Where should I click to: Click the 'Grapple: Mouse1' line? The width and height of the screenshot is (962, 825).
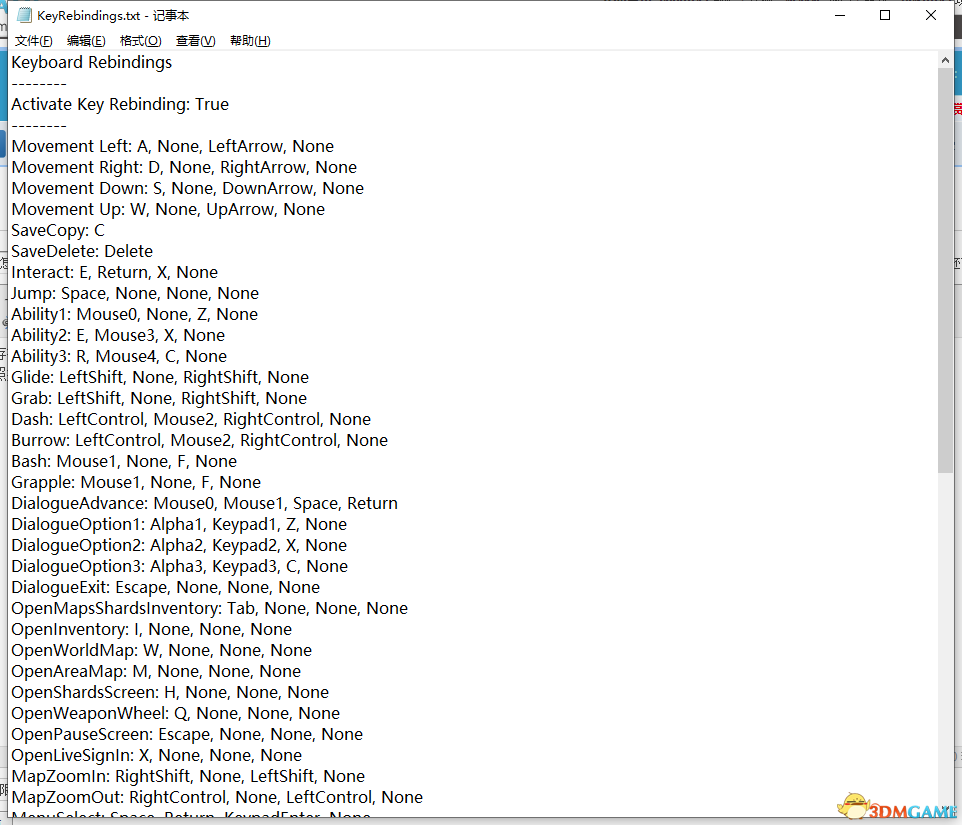tap(136, 482)
